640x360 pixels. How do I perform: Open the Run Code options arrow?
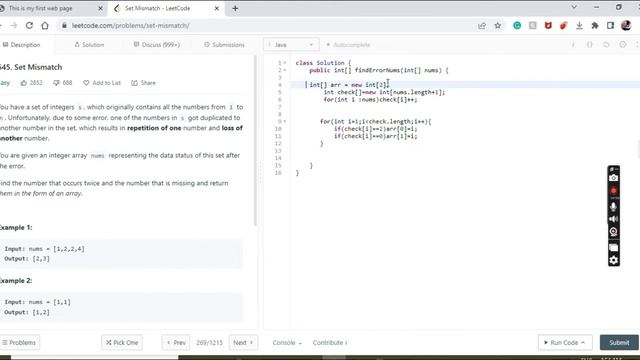click(583, 342)
